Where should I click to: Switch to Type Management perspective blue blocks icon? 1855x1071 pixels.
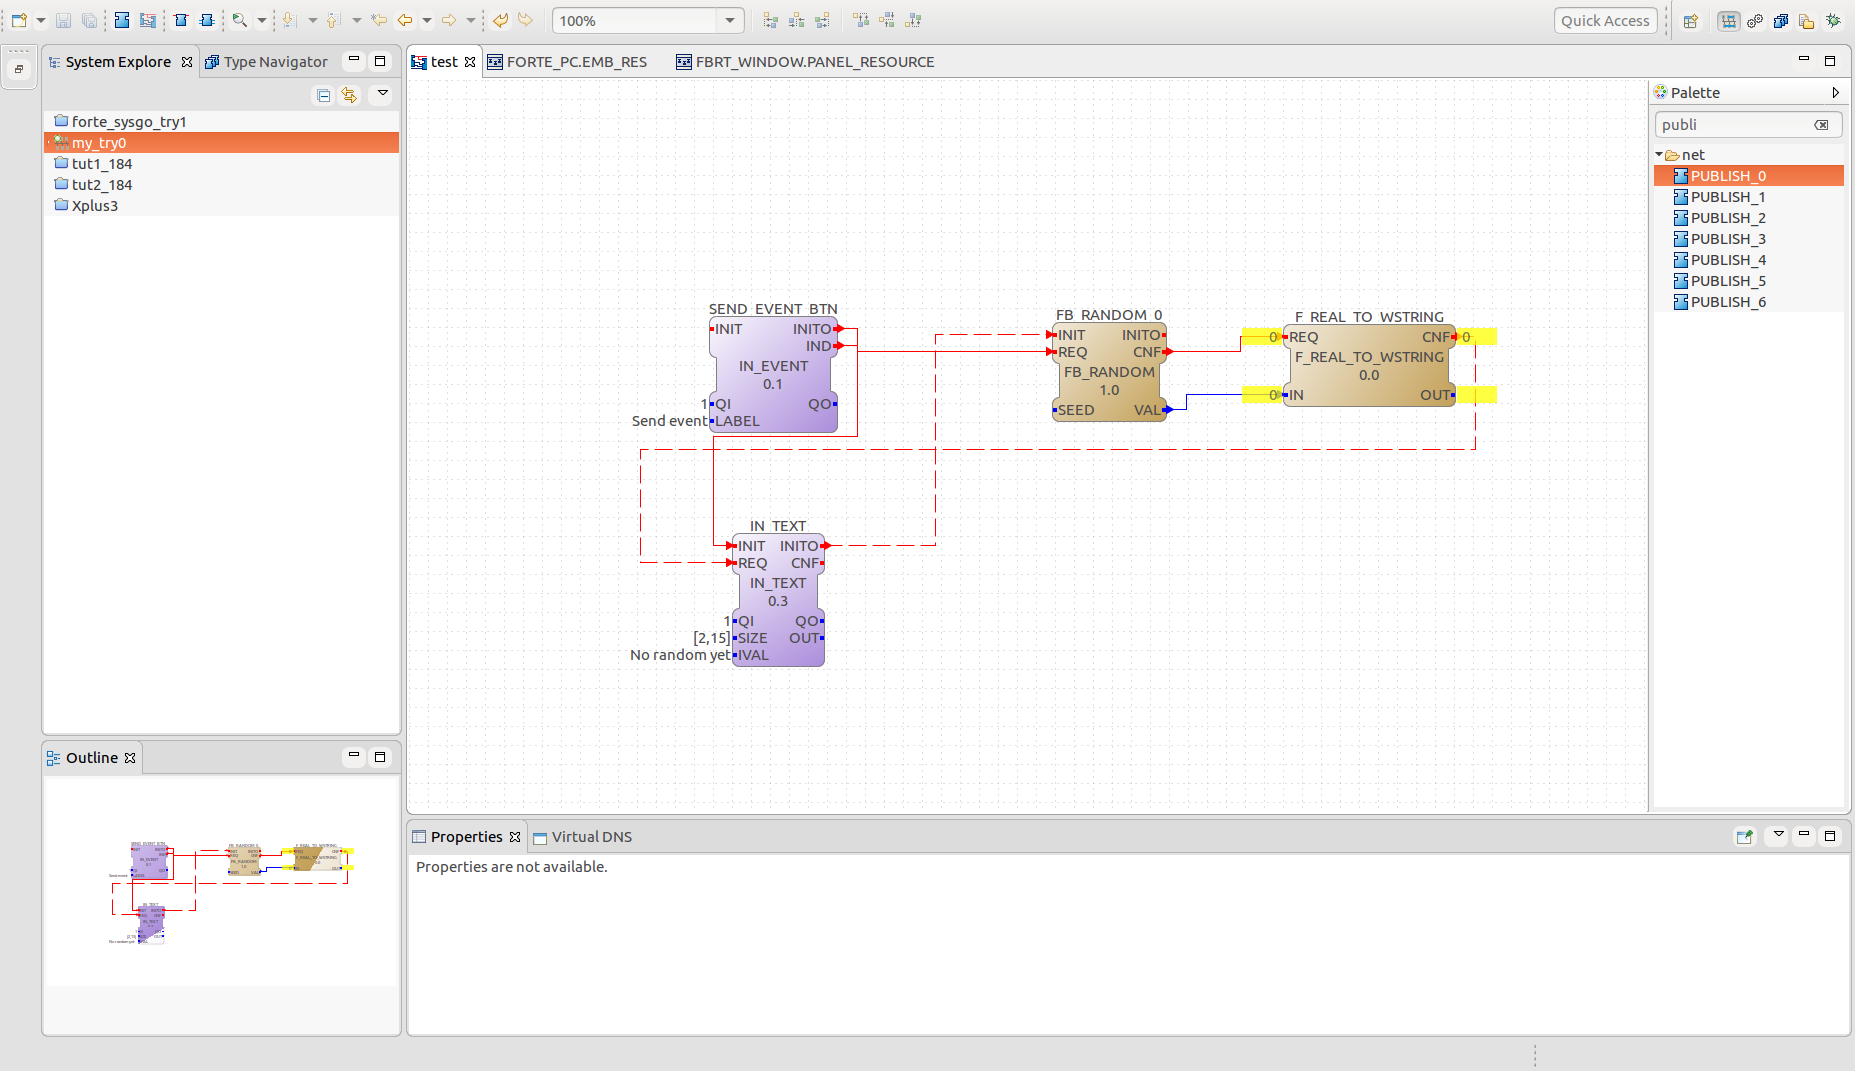point(1781,20)
